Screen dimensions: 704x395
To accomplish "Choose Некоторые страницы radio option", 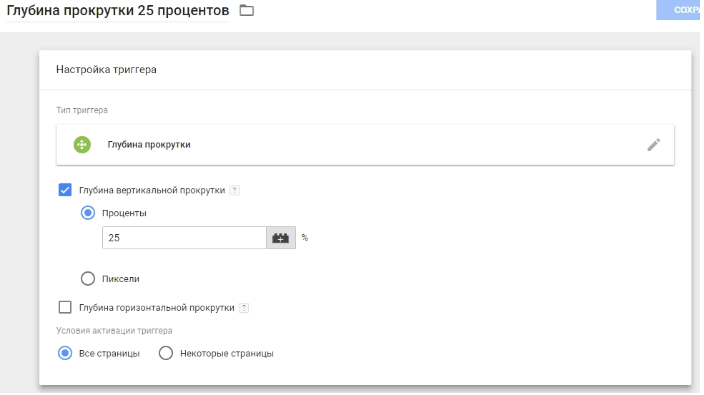I will pos(166,353).
